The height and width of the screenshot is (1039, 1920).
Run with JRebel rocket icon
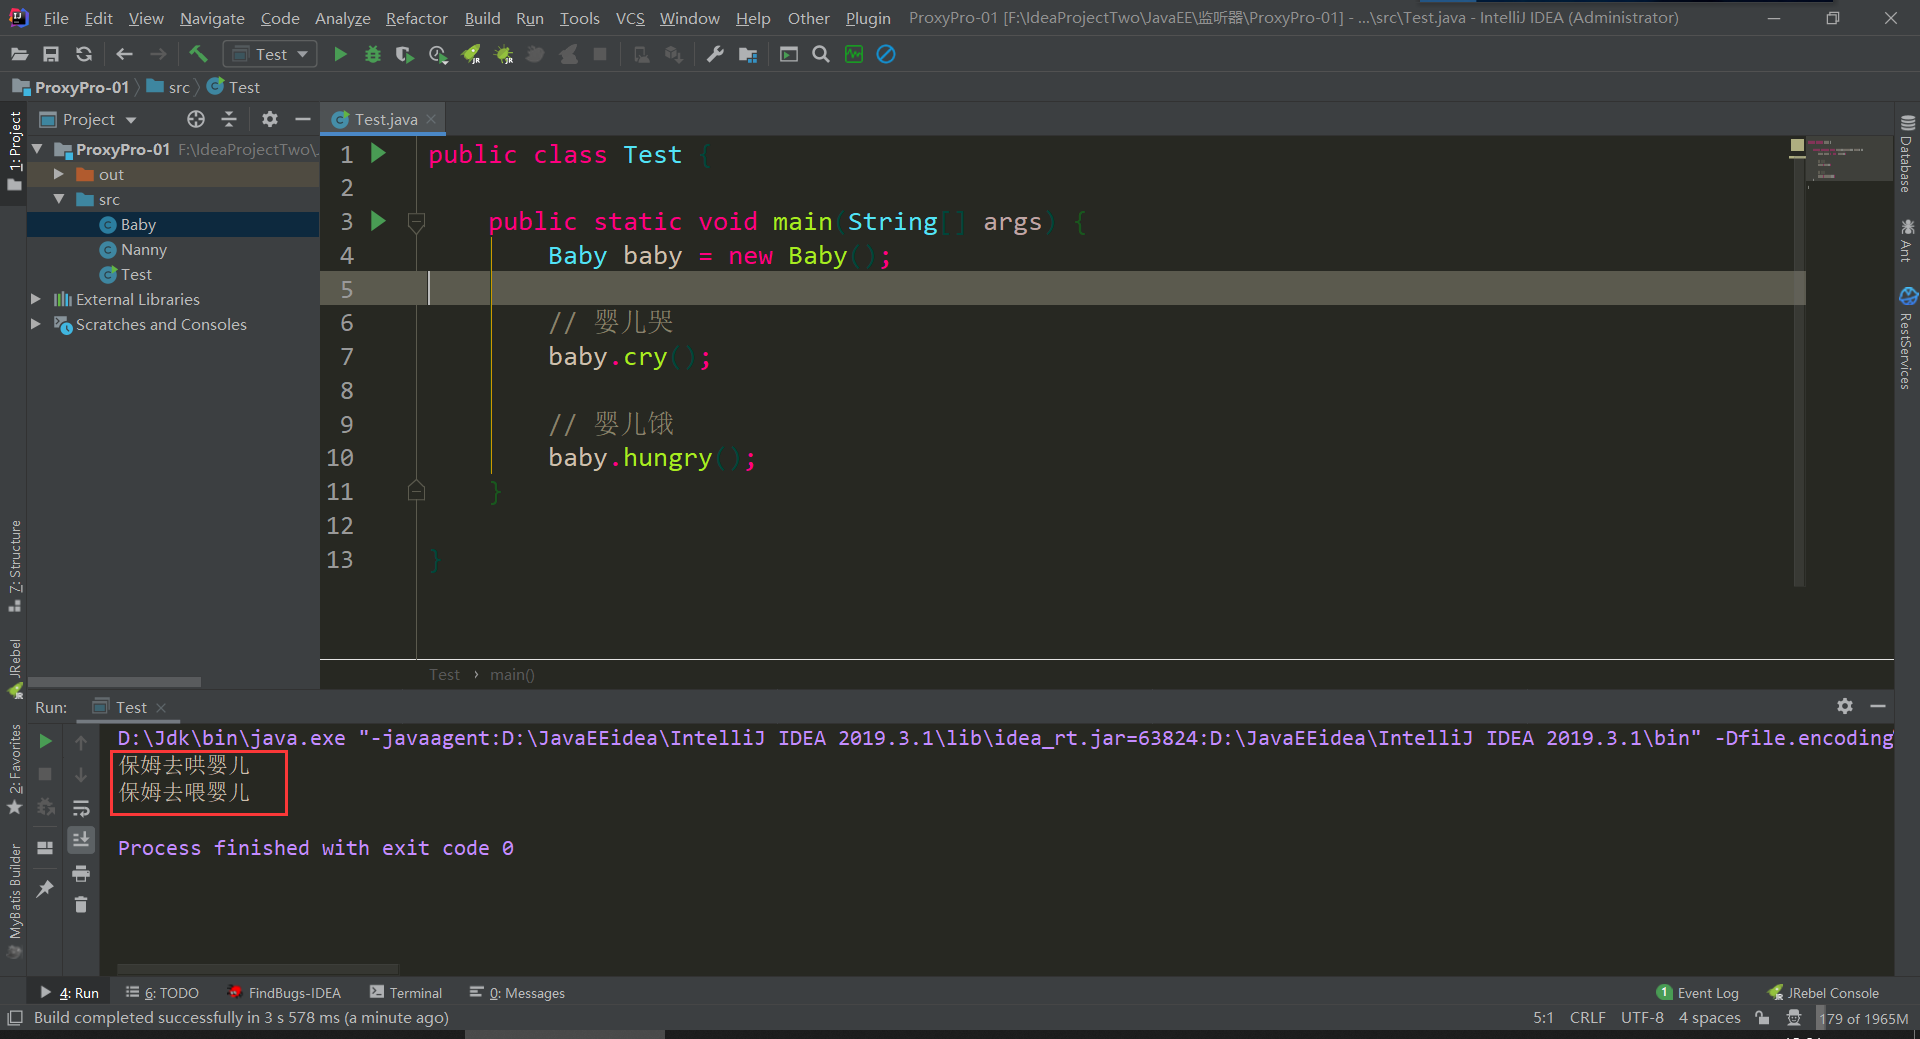pos(471,54)
